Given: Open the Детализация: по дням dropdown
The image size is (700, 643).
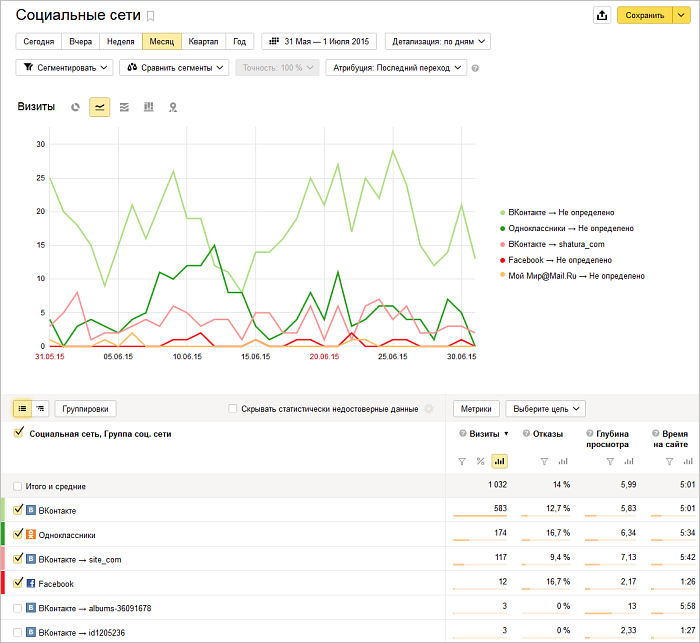Looking at the screenshot, I should [x=438, y=42].
